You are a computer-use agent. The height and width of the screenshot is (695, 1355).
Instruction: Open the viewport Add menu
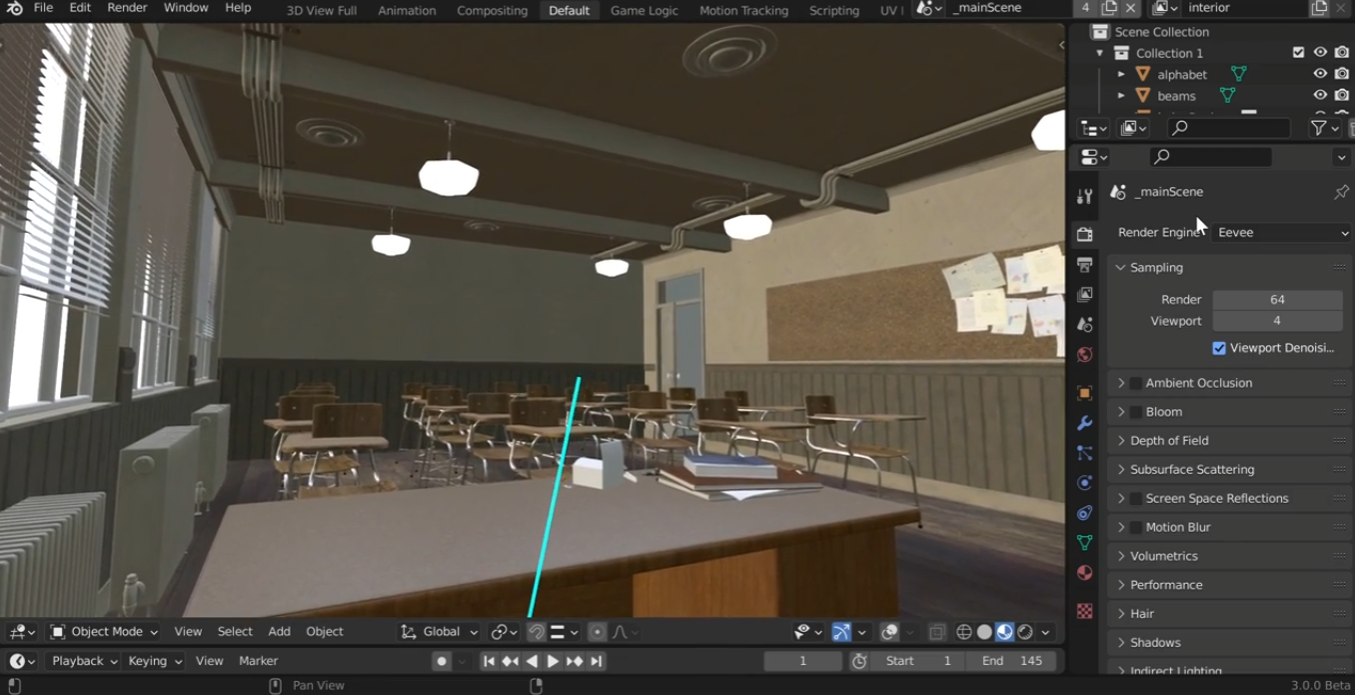click(x=279, y=632)
